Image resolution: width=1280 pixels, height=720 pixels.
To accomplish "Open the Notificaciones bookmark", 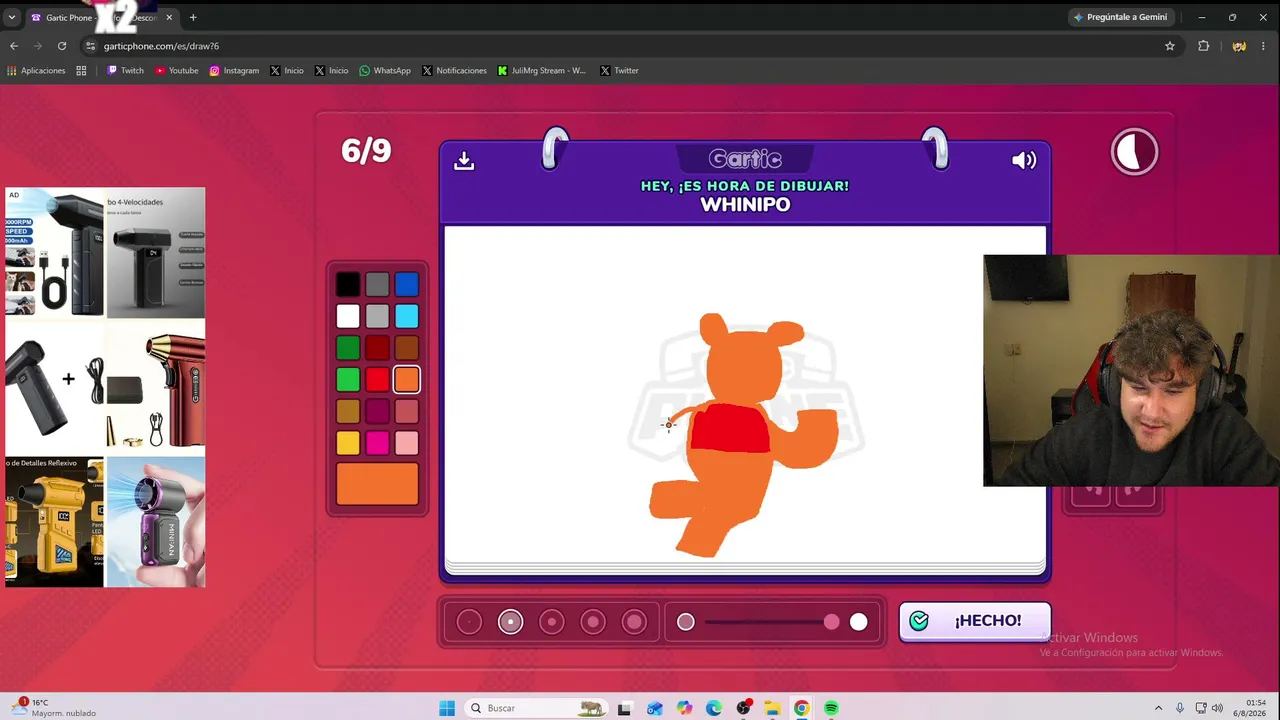I will click(x=454, y=71).
